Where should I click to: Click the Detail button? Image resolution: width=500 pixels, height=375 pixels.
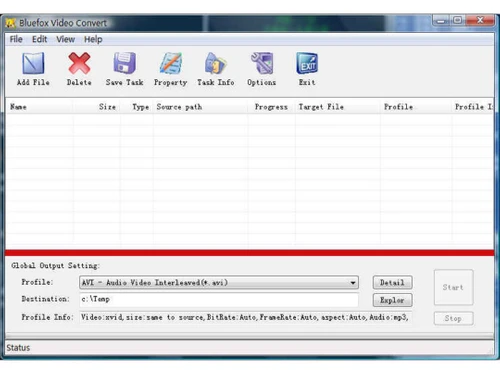[392, 283]
